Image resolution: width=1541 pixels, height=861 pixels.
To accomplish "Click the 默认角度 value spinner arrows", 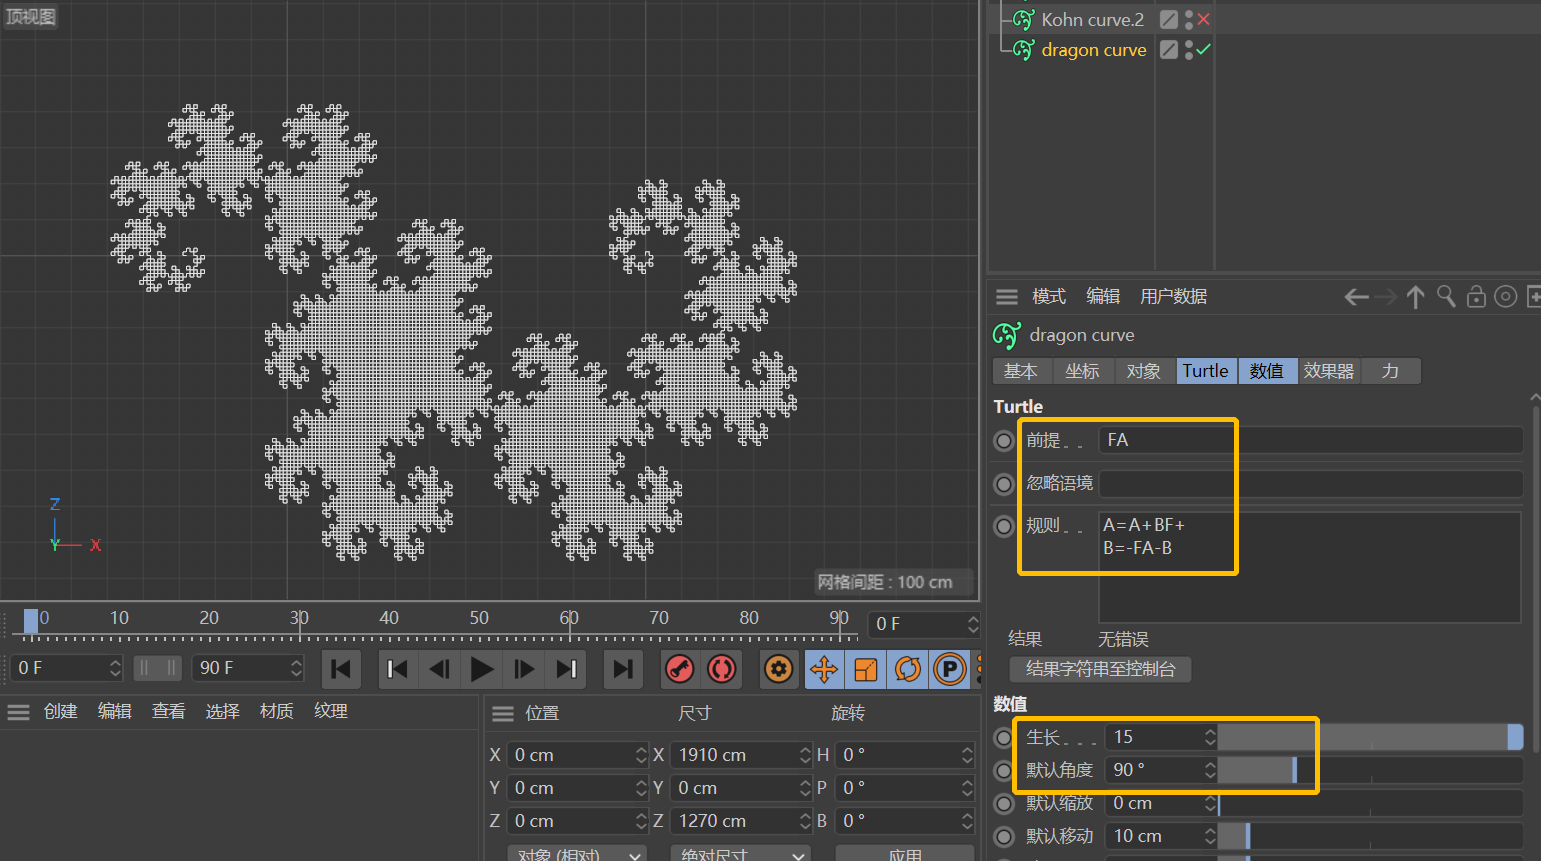I will (x=1210, y=770).
